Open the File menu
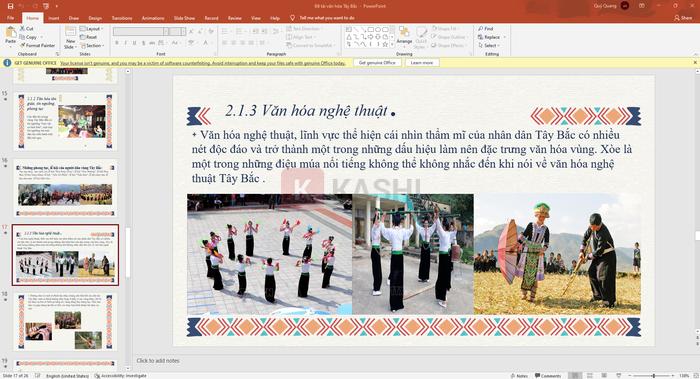This screenshot has height=379, width=700. 11,18
